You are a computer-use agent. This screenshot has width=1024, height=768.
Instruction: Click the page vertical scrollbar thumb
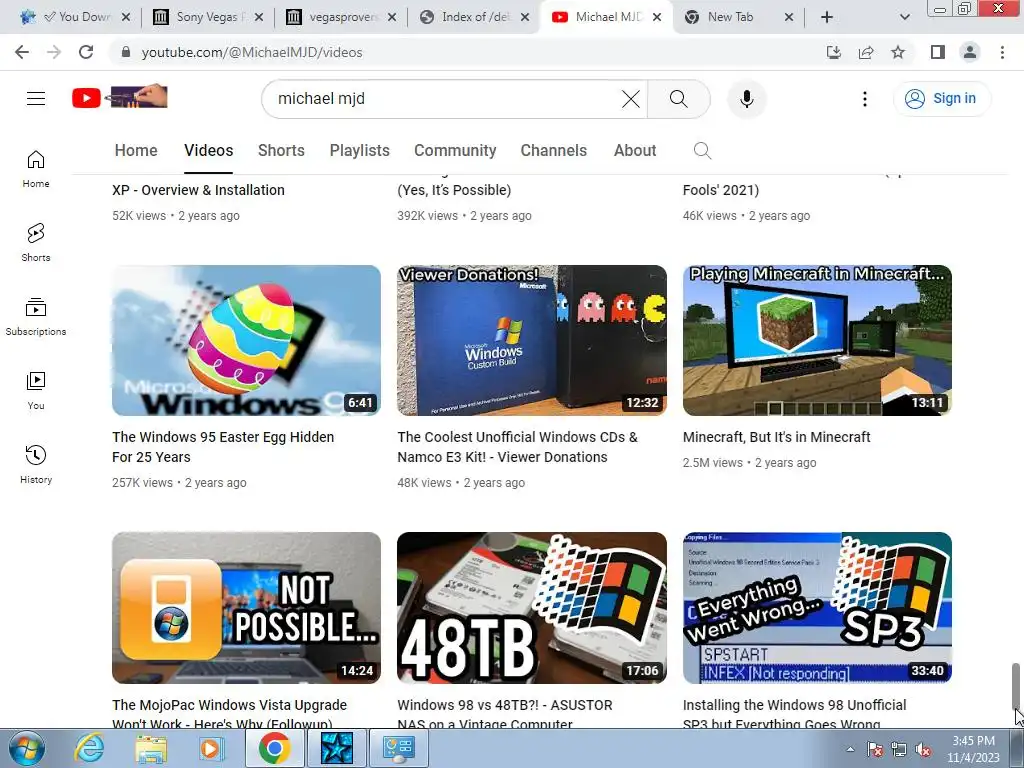click(1016, 686)
